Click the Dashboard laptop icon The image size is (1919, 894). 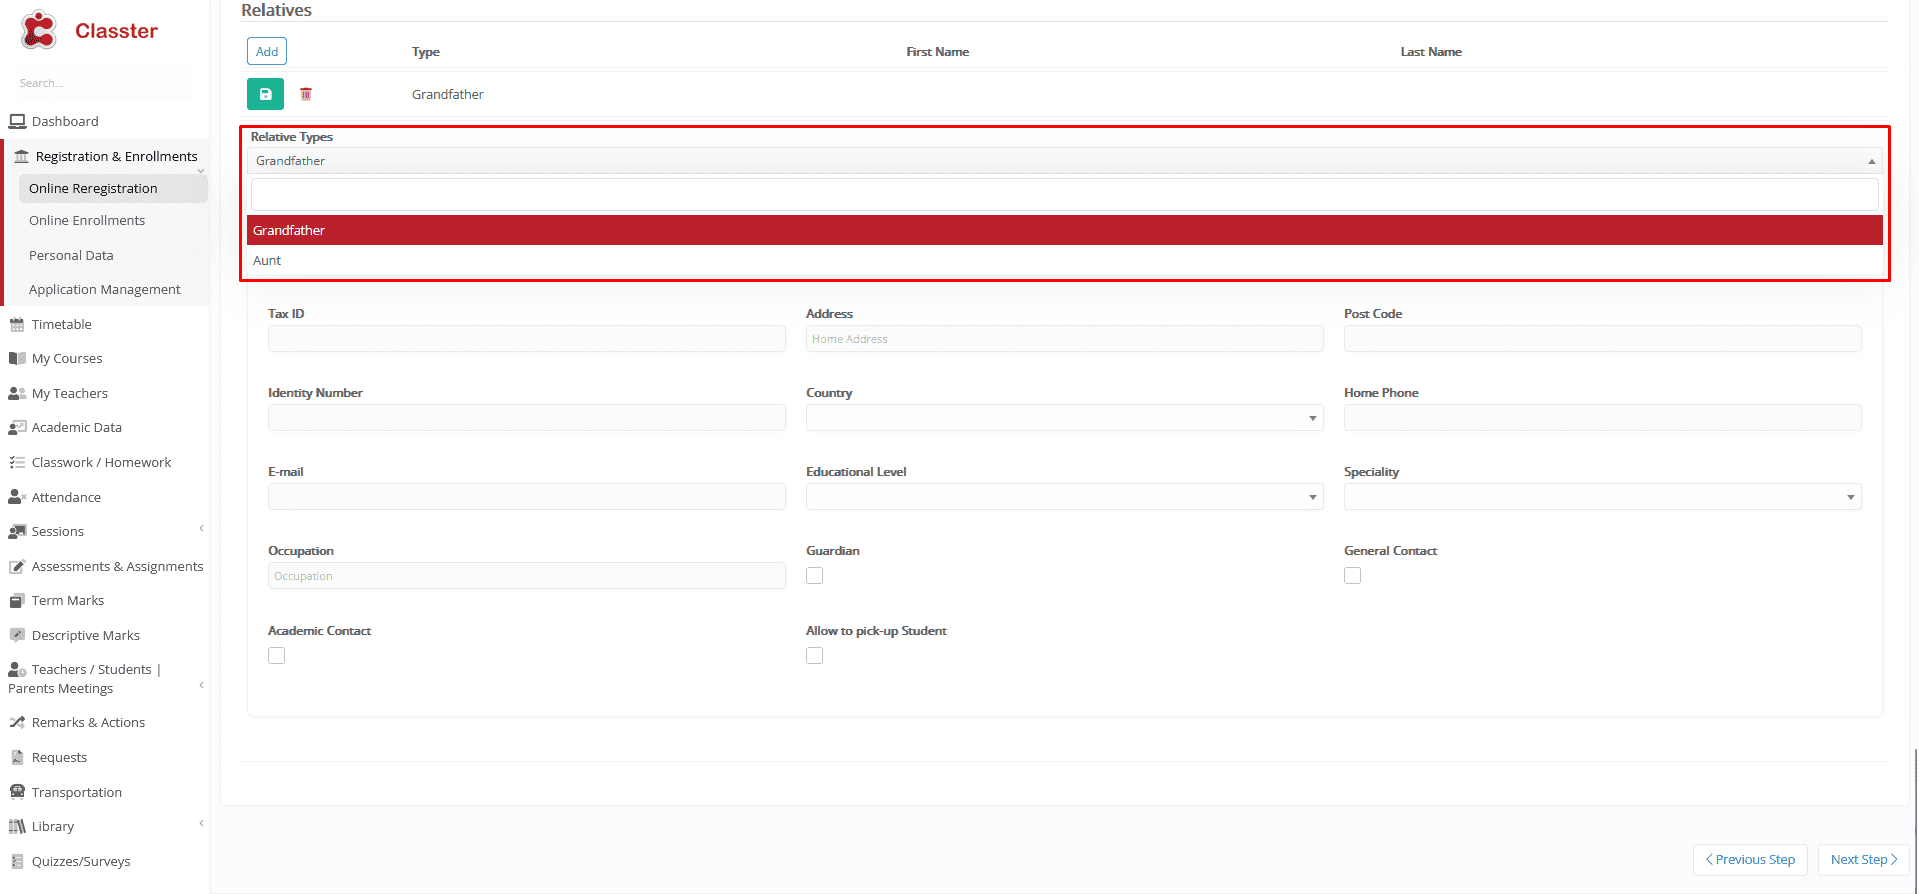coord(17,121)
